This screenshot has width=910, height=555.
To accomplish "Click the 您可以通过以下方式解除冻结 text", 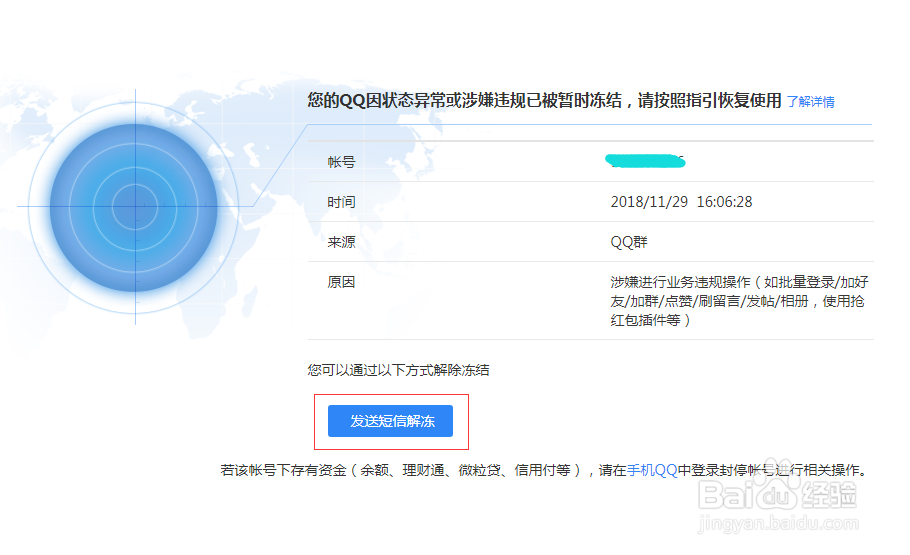I will click(x=398, y=370).
